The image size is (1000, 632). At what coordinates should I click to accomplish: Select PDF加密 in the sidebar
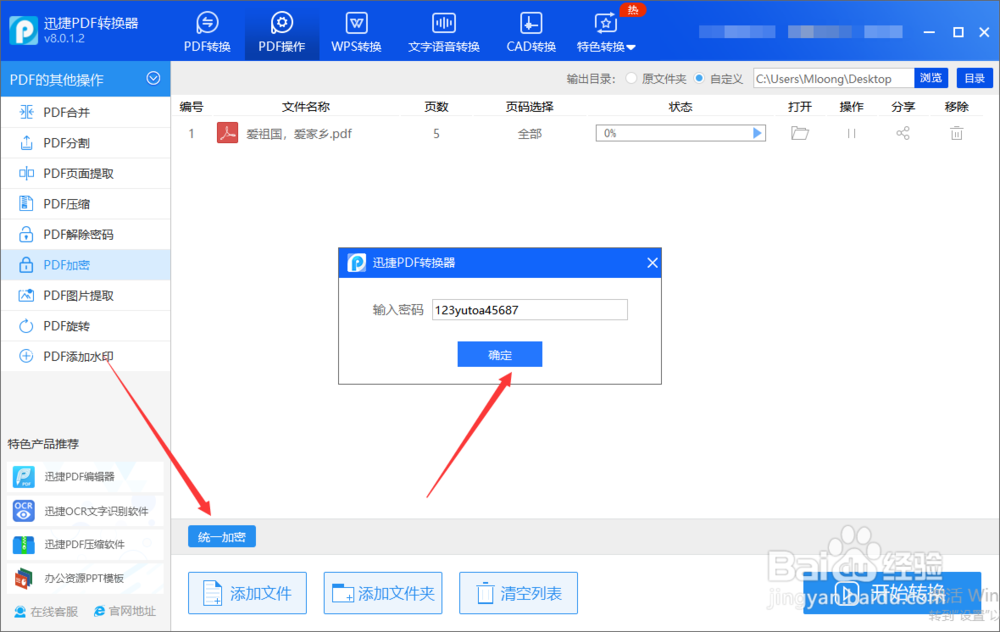[x=85, y=265]
